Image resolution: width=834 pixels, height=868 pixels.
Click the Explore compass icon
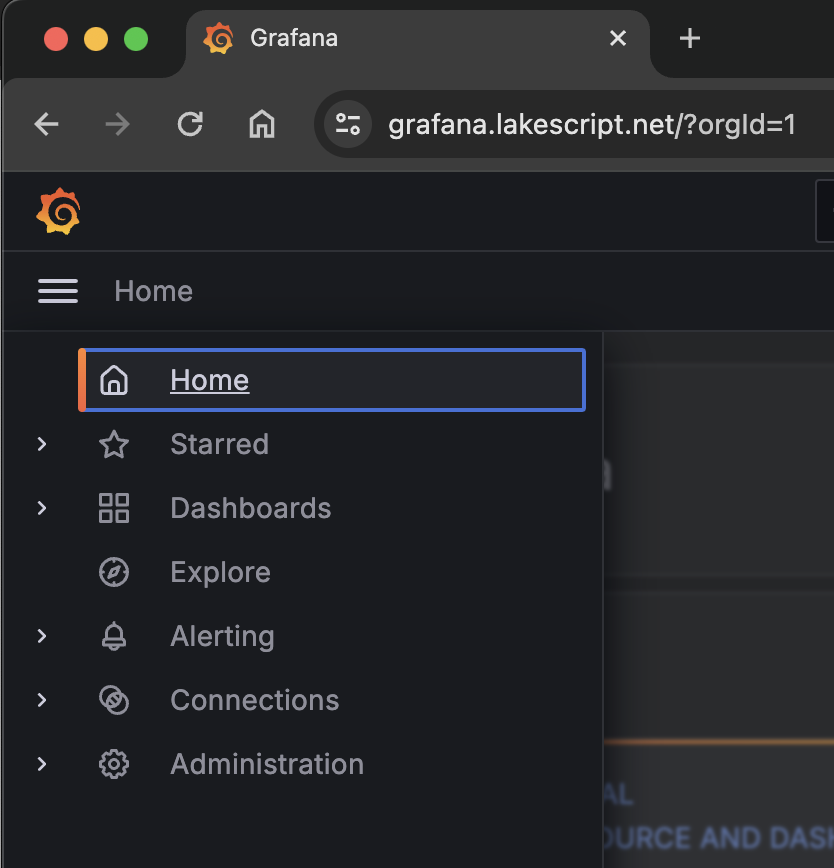(114, 572)
